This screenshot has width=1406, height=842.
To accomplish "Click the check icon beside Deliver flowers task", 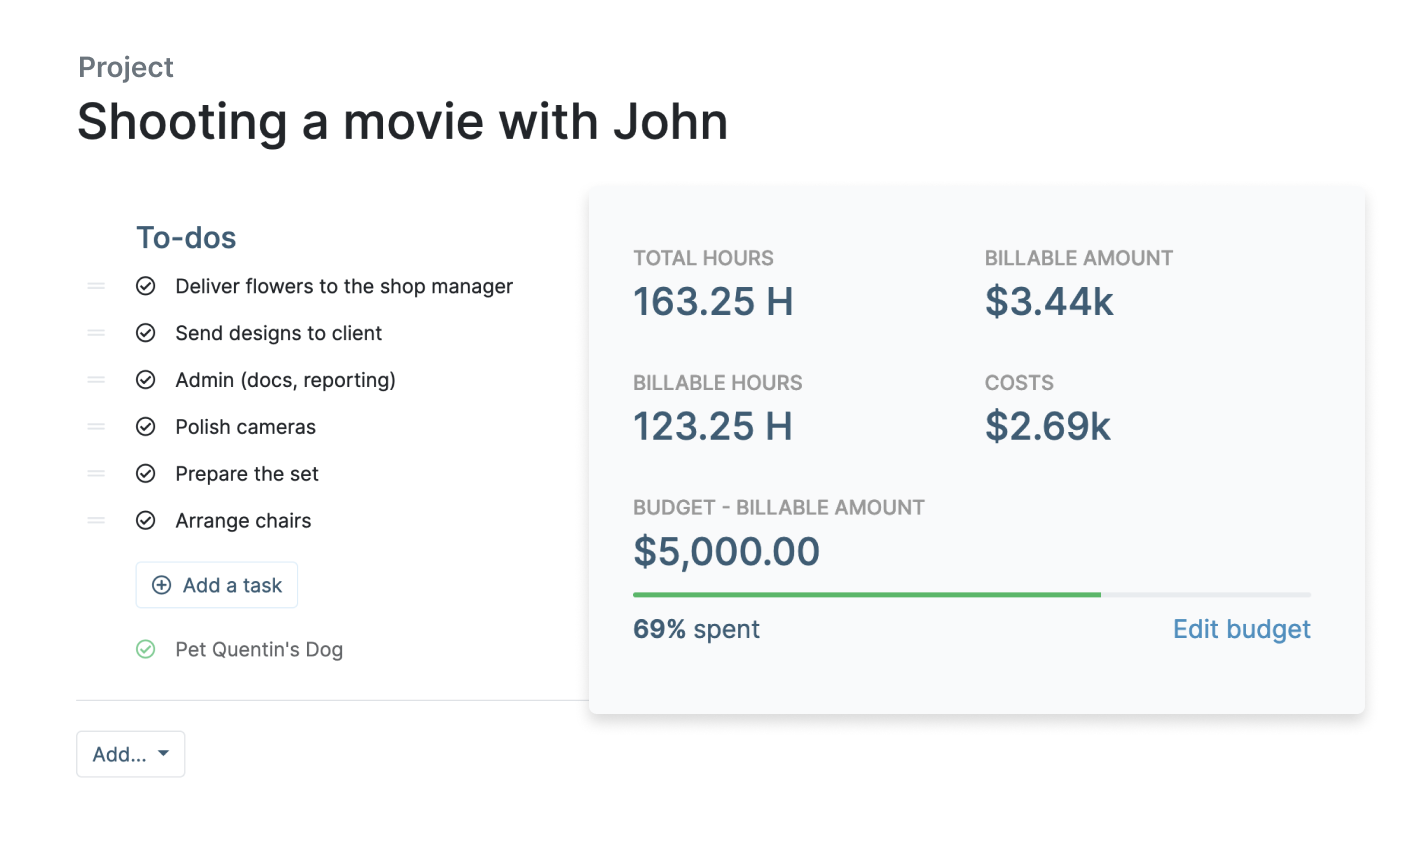I will point(146,286).
